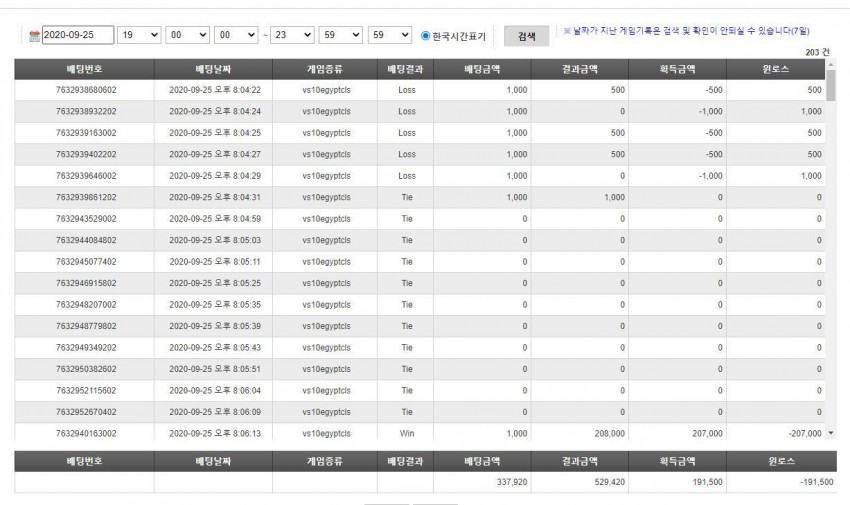Screen dimensions: 850x505
Task: Select bet number 7632948207002
Action: [86, 305]
